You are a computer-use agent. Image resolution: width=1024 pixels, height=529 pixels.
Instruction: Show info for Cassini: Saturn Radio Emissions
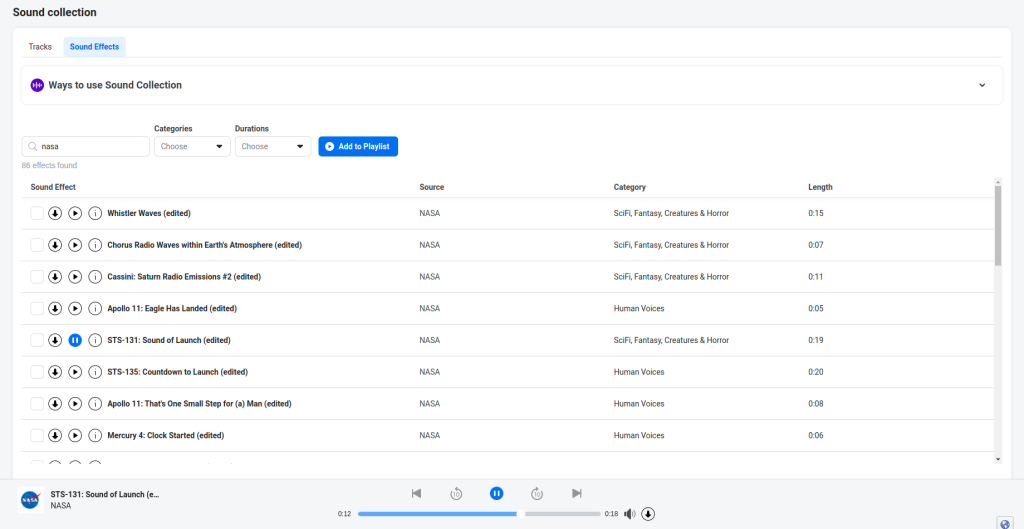tap(95, 276)
